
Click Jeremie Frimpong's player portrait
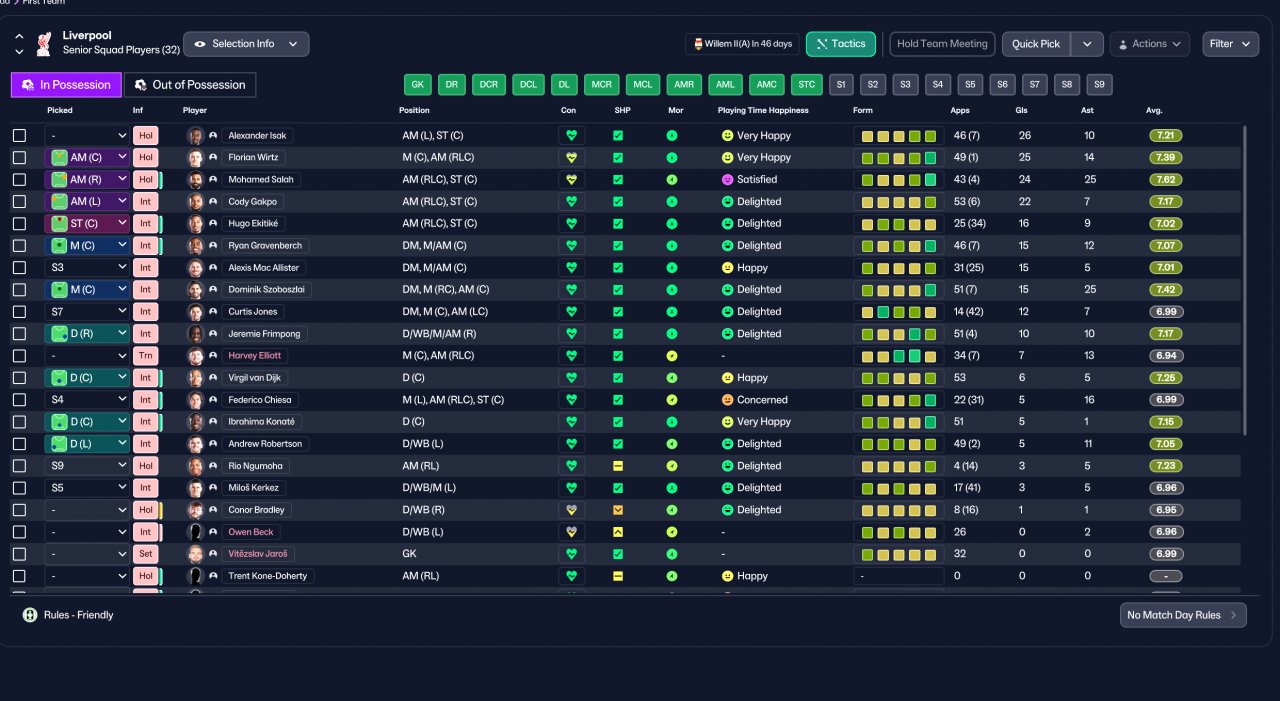coord(195,334)
